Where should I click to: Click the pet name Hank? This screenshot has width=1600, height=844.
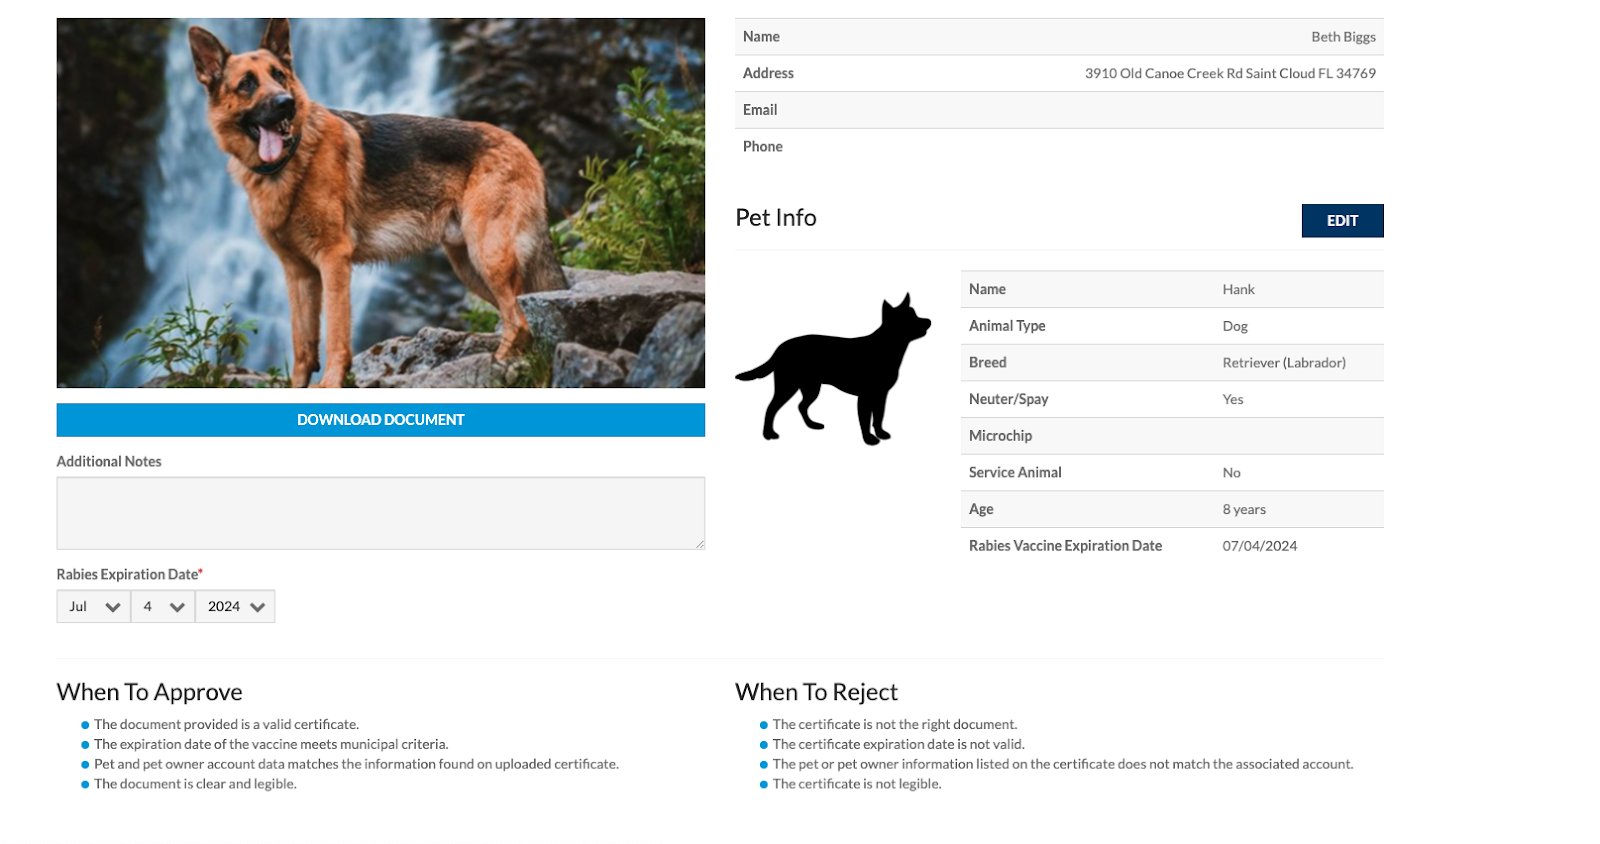(1238, 290)
